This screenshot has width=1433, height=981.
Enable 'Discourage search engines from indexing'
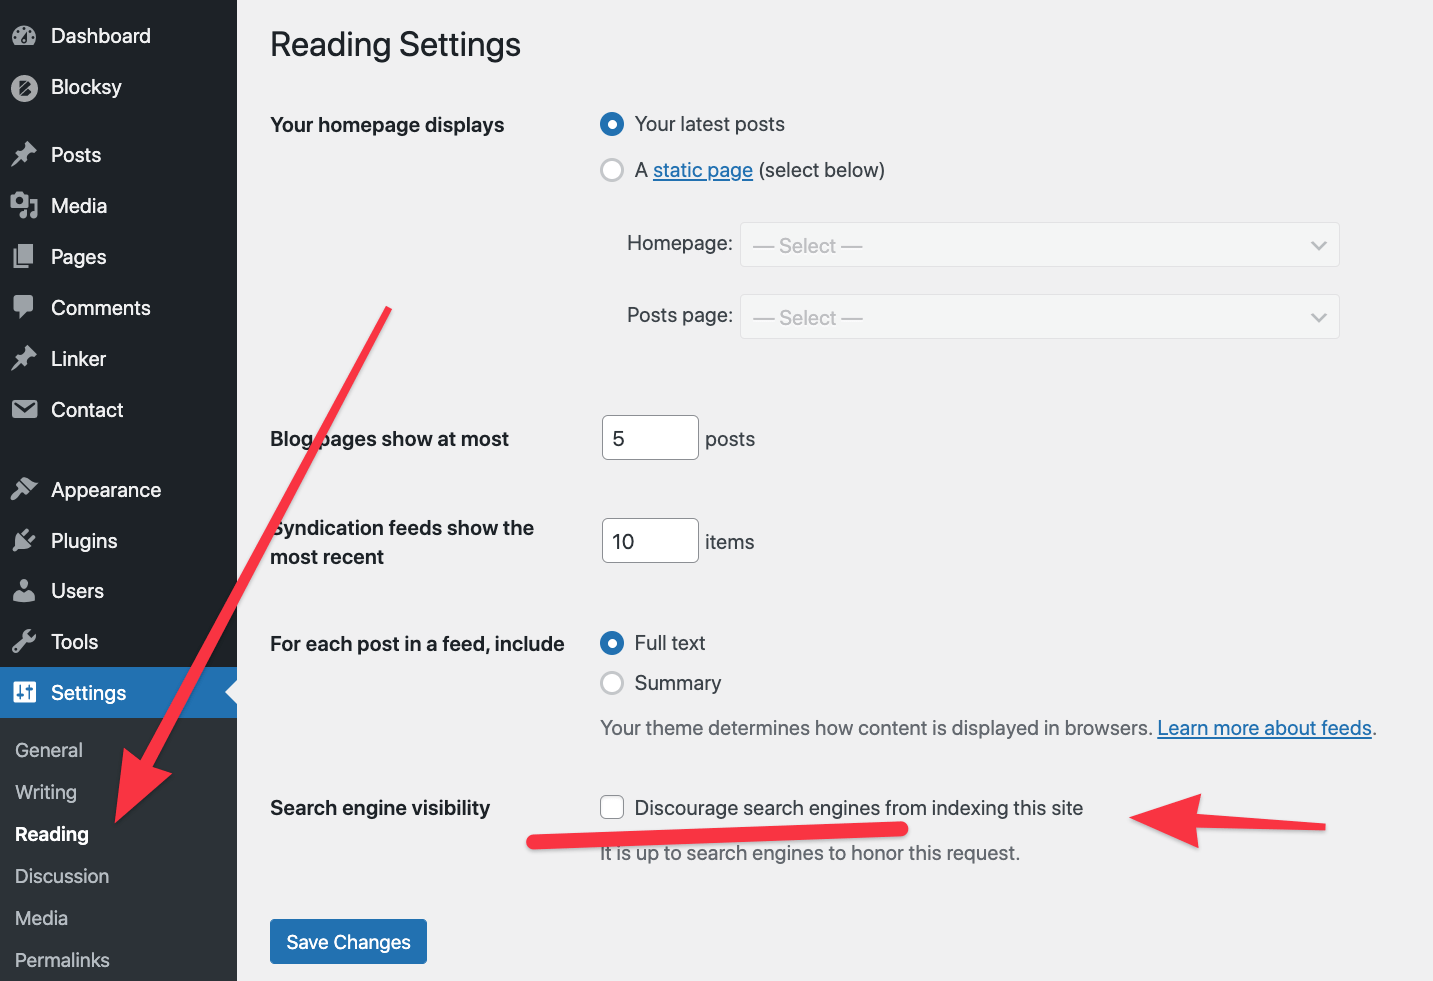point(611,807)
